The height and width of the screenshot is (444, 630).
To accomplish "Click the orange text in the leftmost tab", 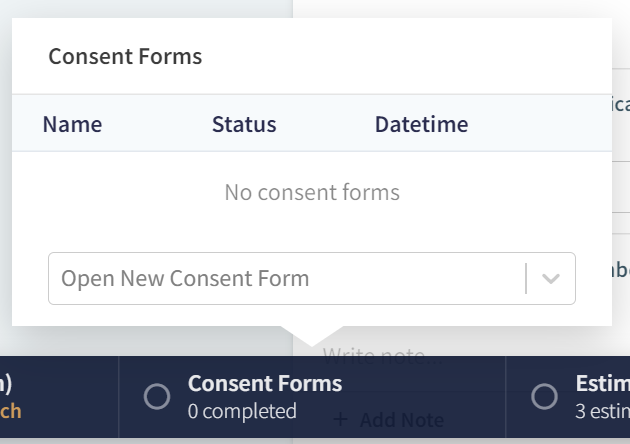I will (x=11, y=411).
